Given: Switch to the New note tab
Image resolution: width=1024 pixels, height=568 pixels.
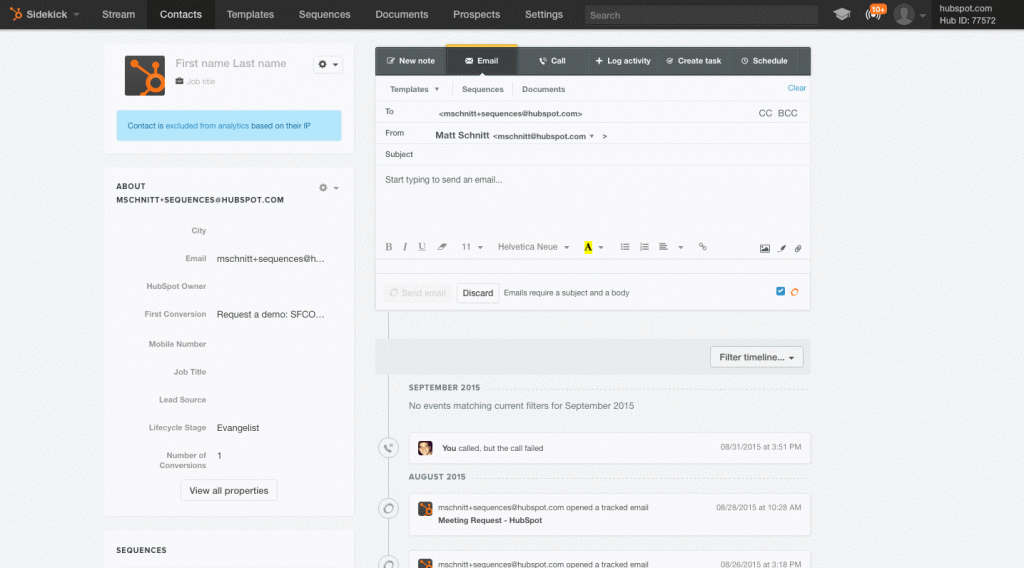Looking at the screenshot, I should 411,61.
